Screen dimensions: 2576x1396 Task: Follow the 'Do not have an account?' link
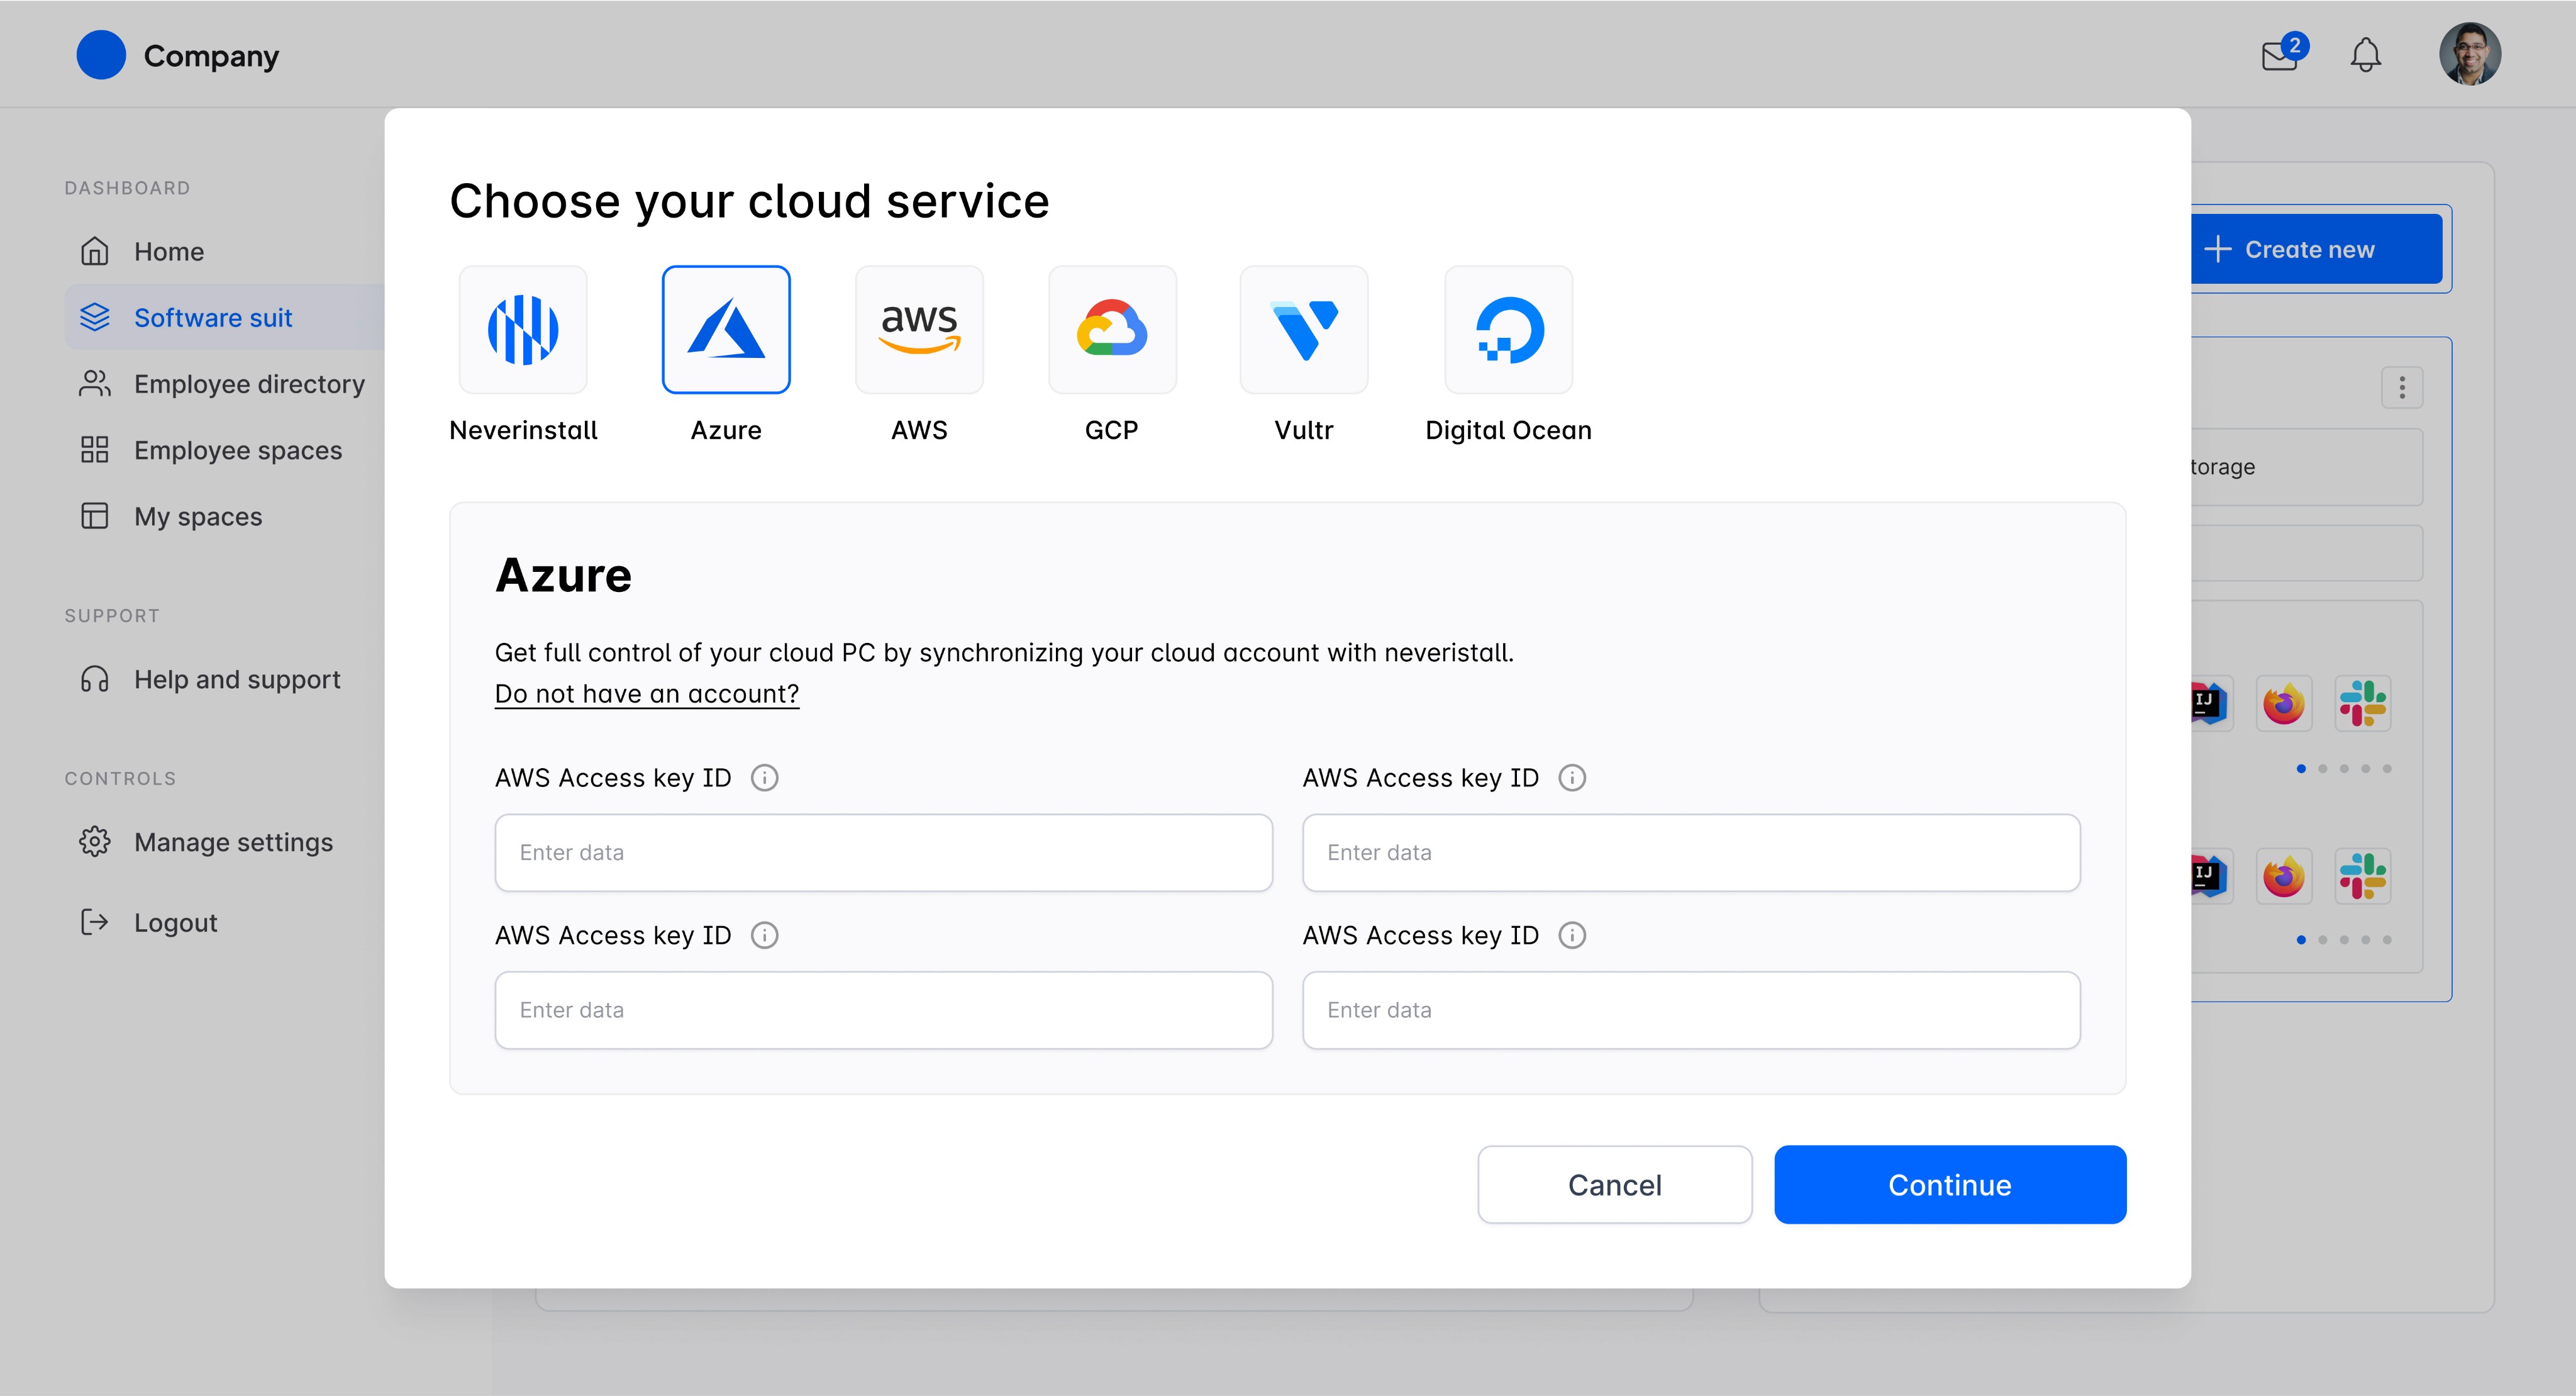pos(647,694)
